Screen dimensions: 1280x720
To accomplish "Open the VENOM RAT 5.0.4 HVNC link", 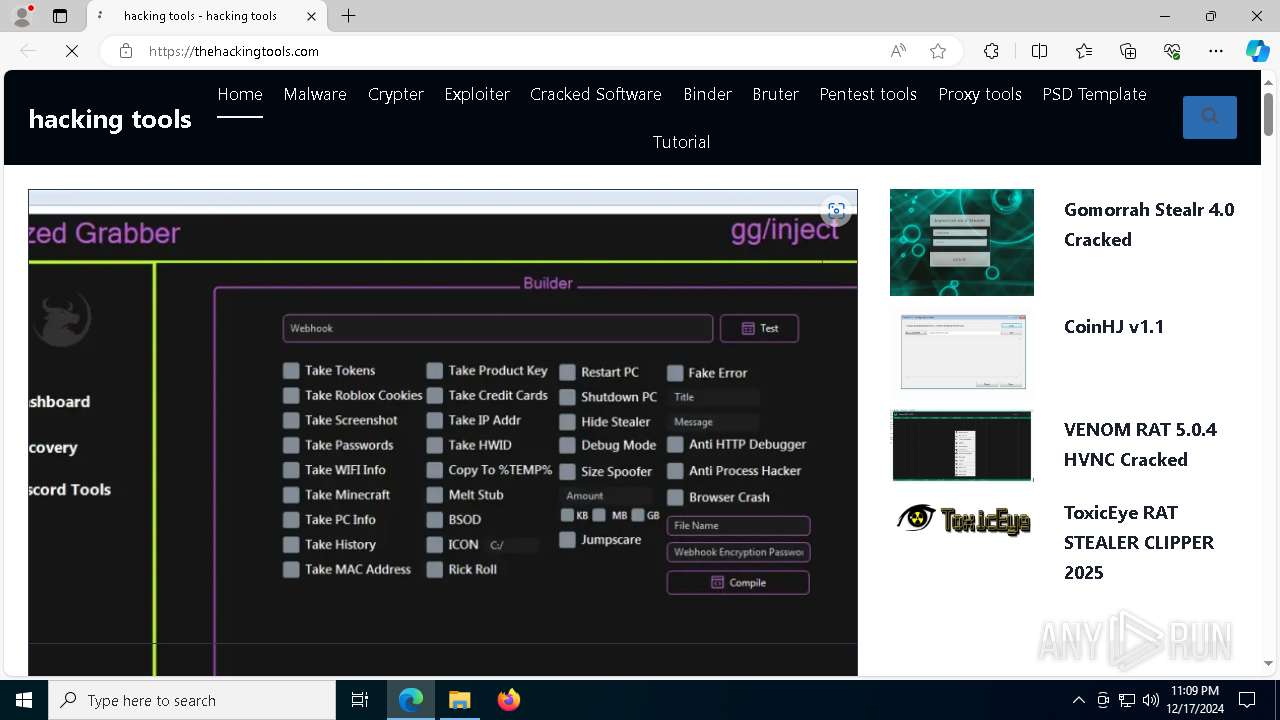I will 1140,445.
